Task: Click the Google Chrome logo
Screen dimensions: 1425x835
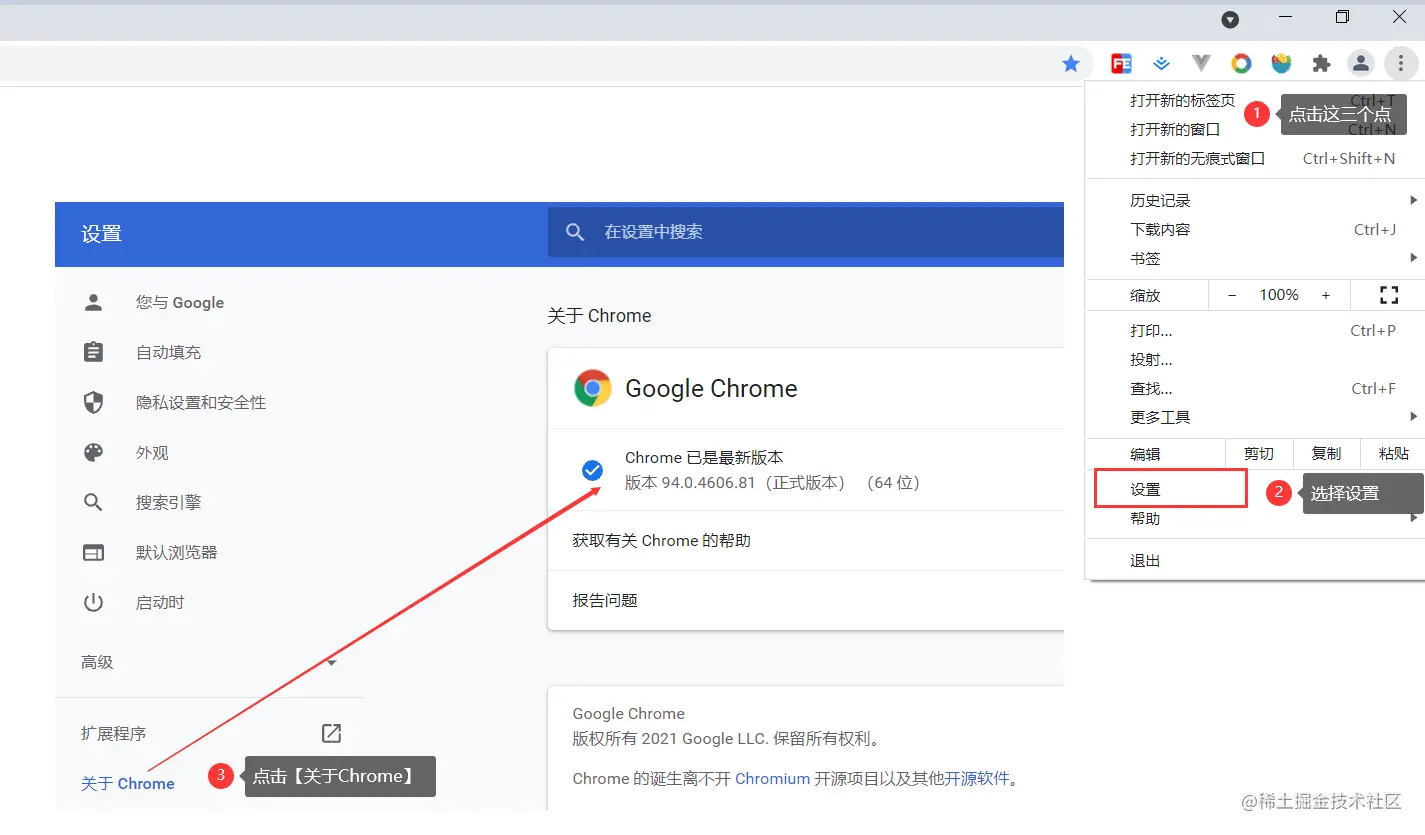Action: pyautogui.click(x=592, y=388)
